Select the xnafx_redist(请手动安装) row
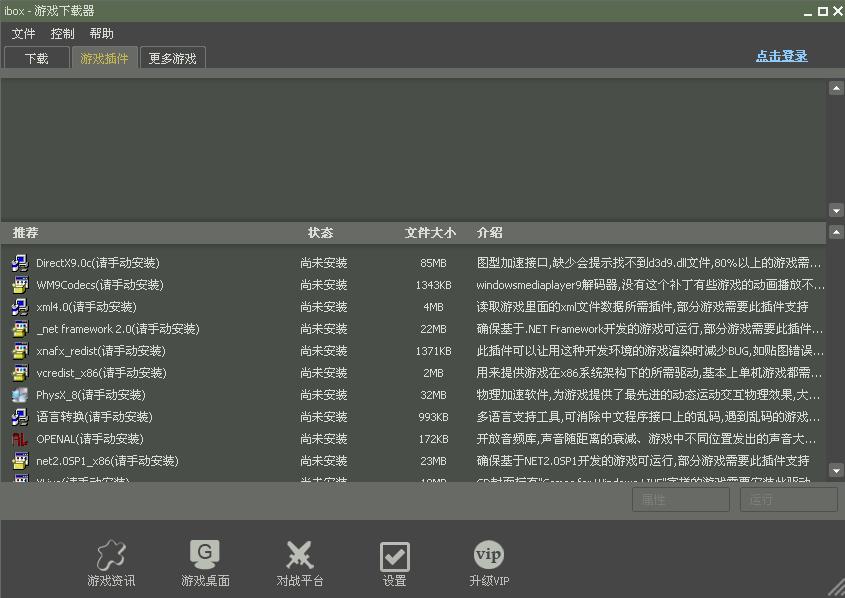Screen dimensions: 845x598 (x=413, y=351)
